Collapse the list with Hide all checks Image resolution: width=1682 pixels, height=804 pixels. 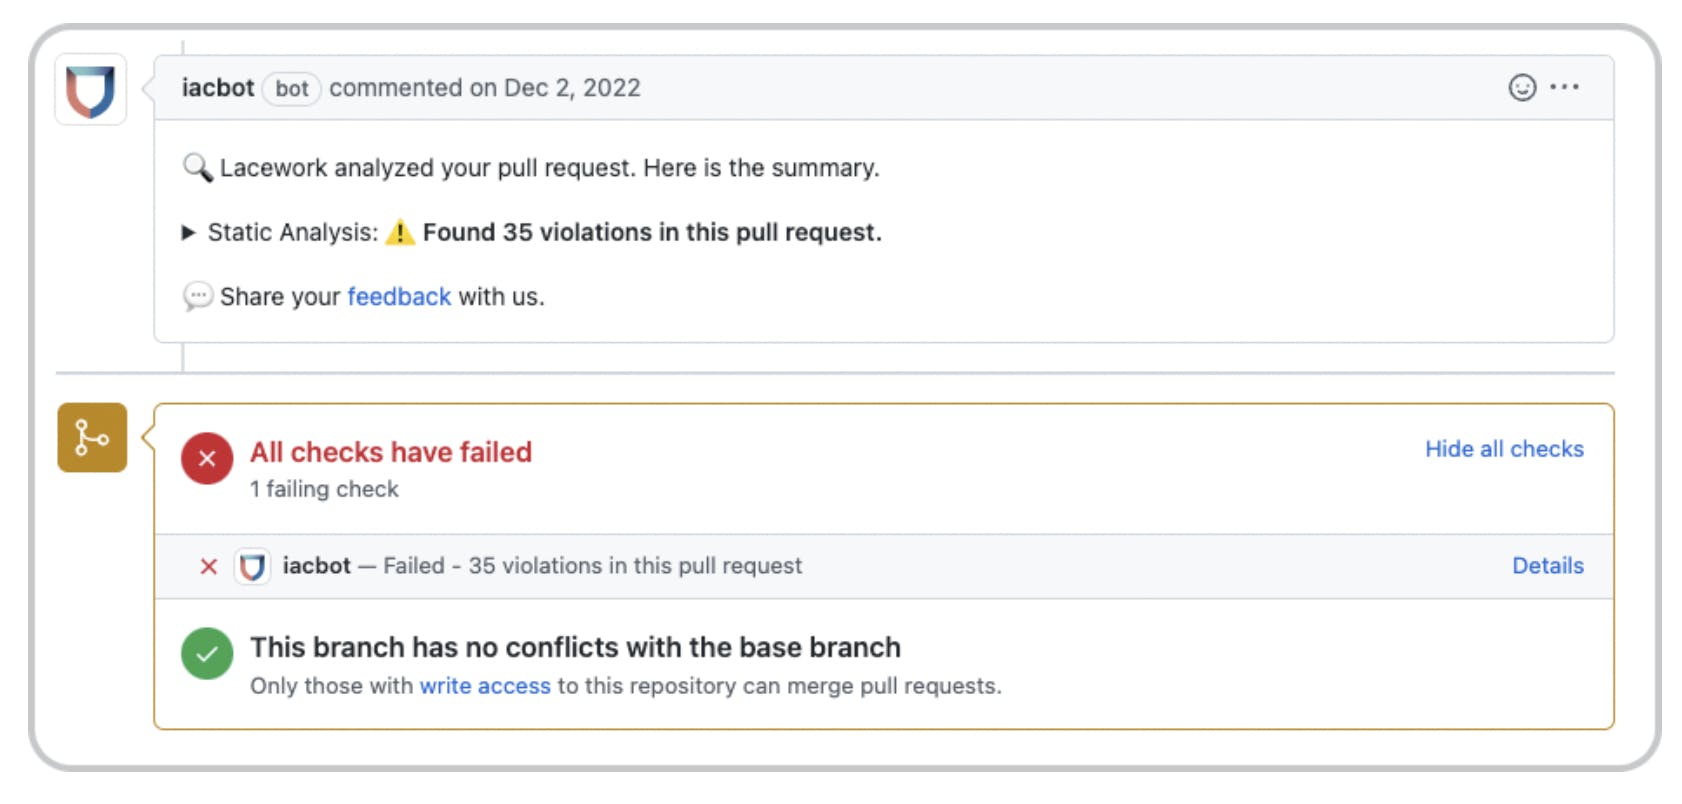point(1503,449)
